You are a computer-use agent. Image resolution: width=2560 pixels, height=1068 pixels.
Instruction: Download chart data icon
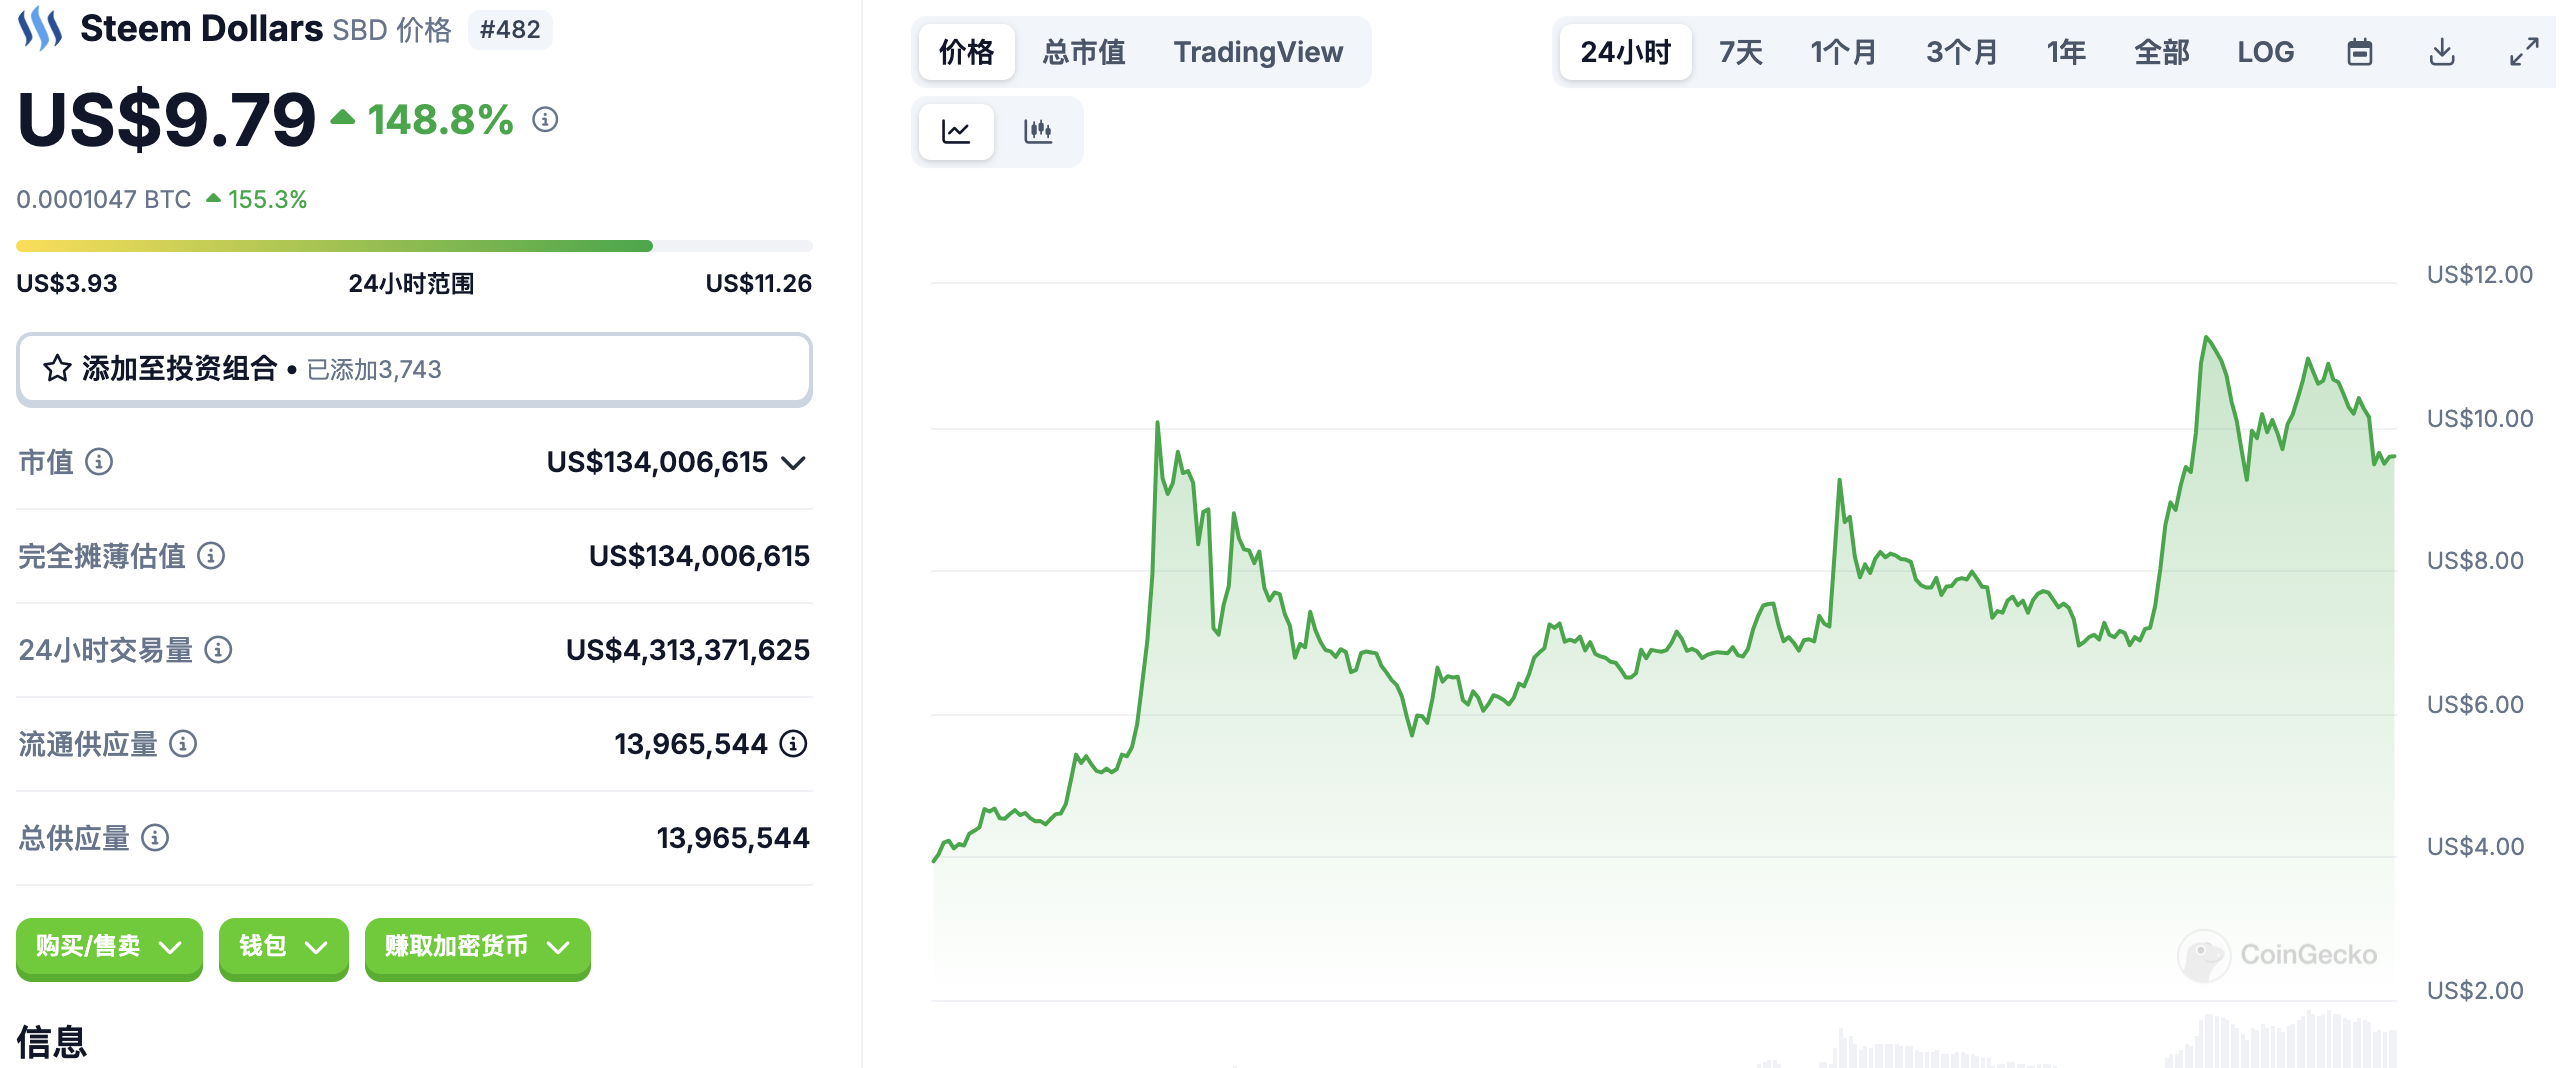click(2442, 52)
